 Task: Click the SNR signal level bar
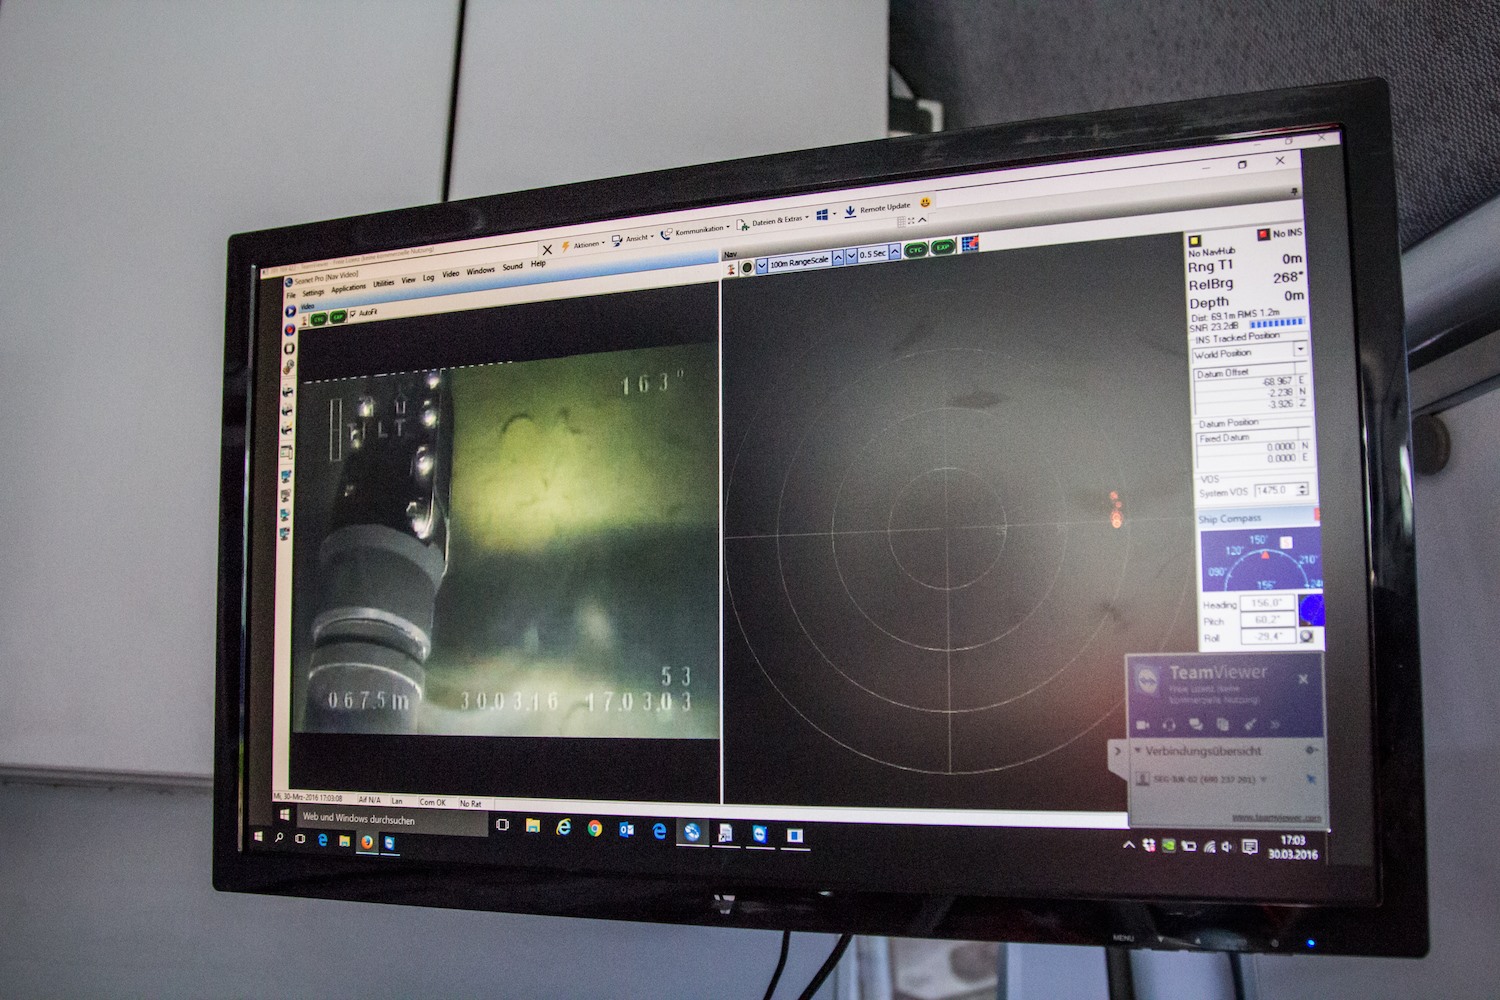[x=1277, y=323]
